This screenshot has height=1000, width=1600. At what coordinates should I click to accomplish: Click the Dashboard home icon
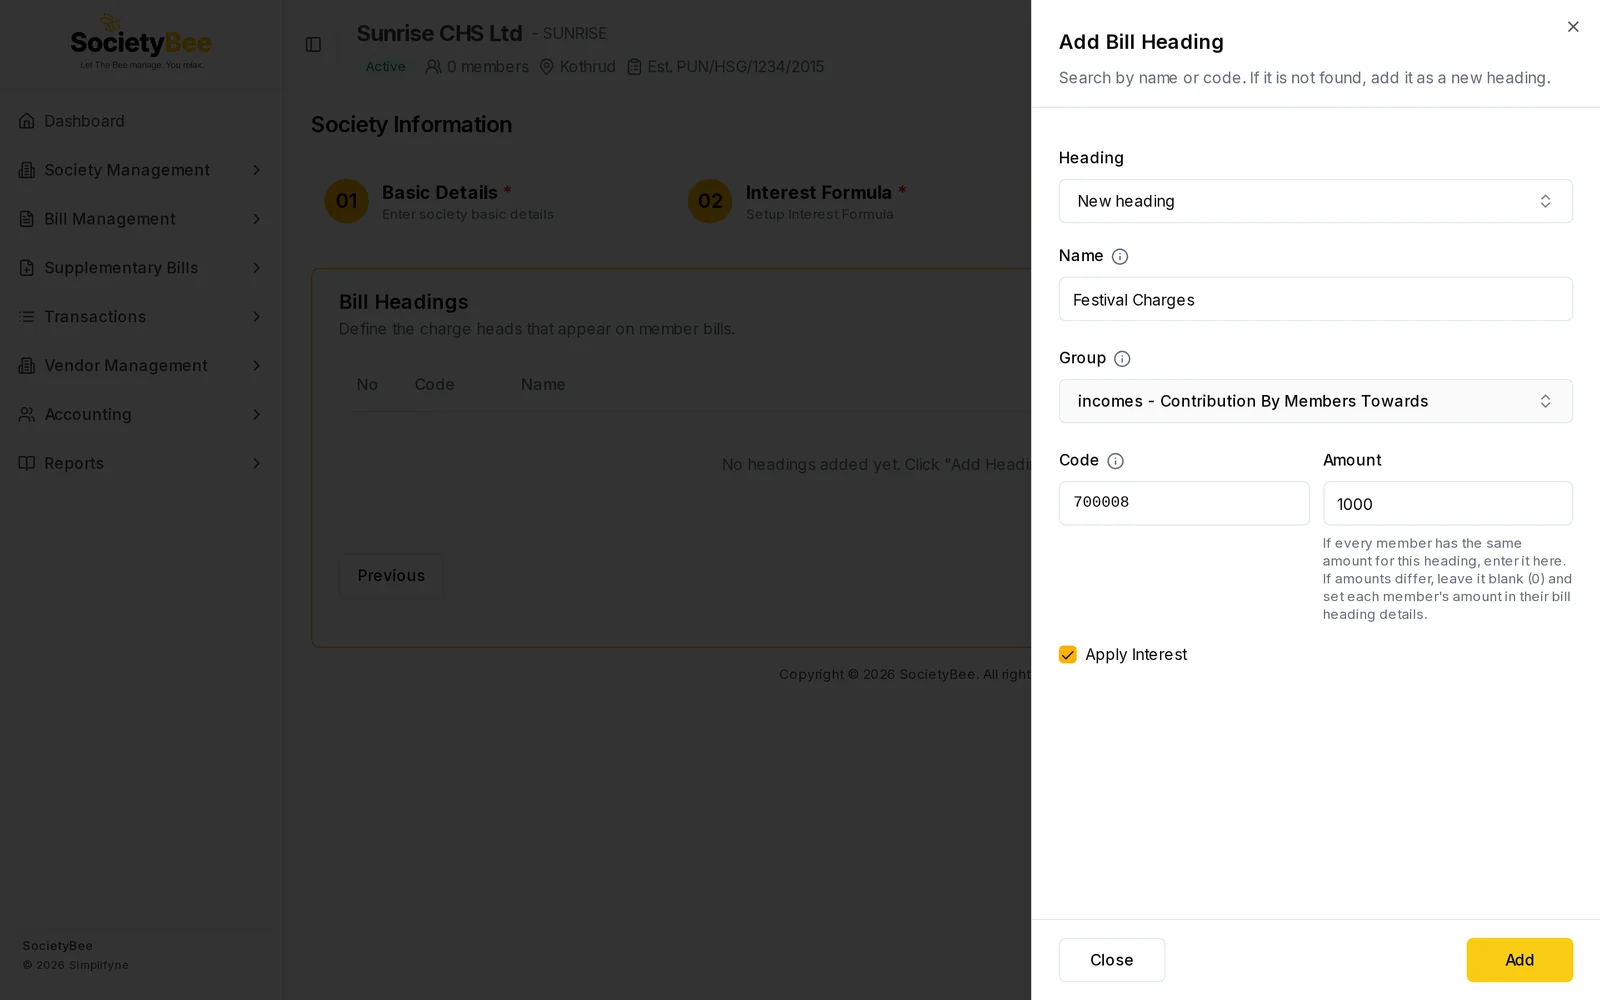pos(27,121)
